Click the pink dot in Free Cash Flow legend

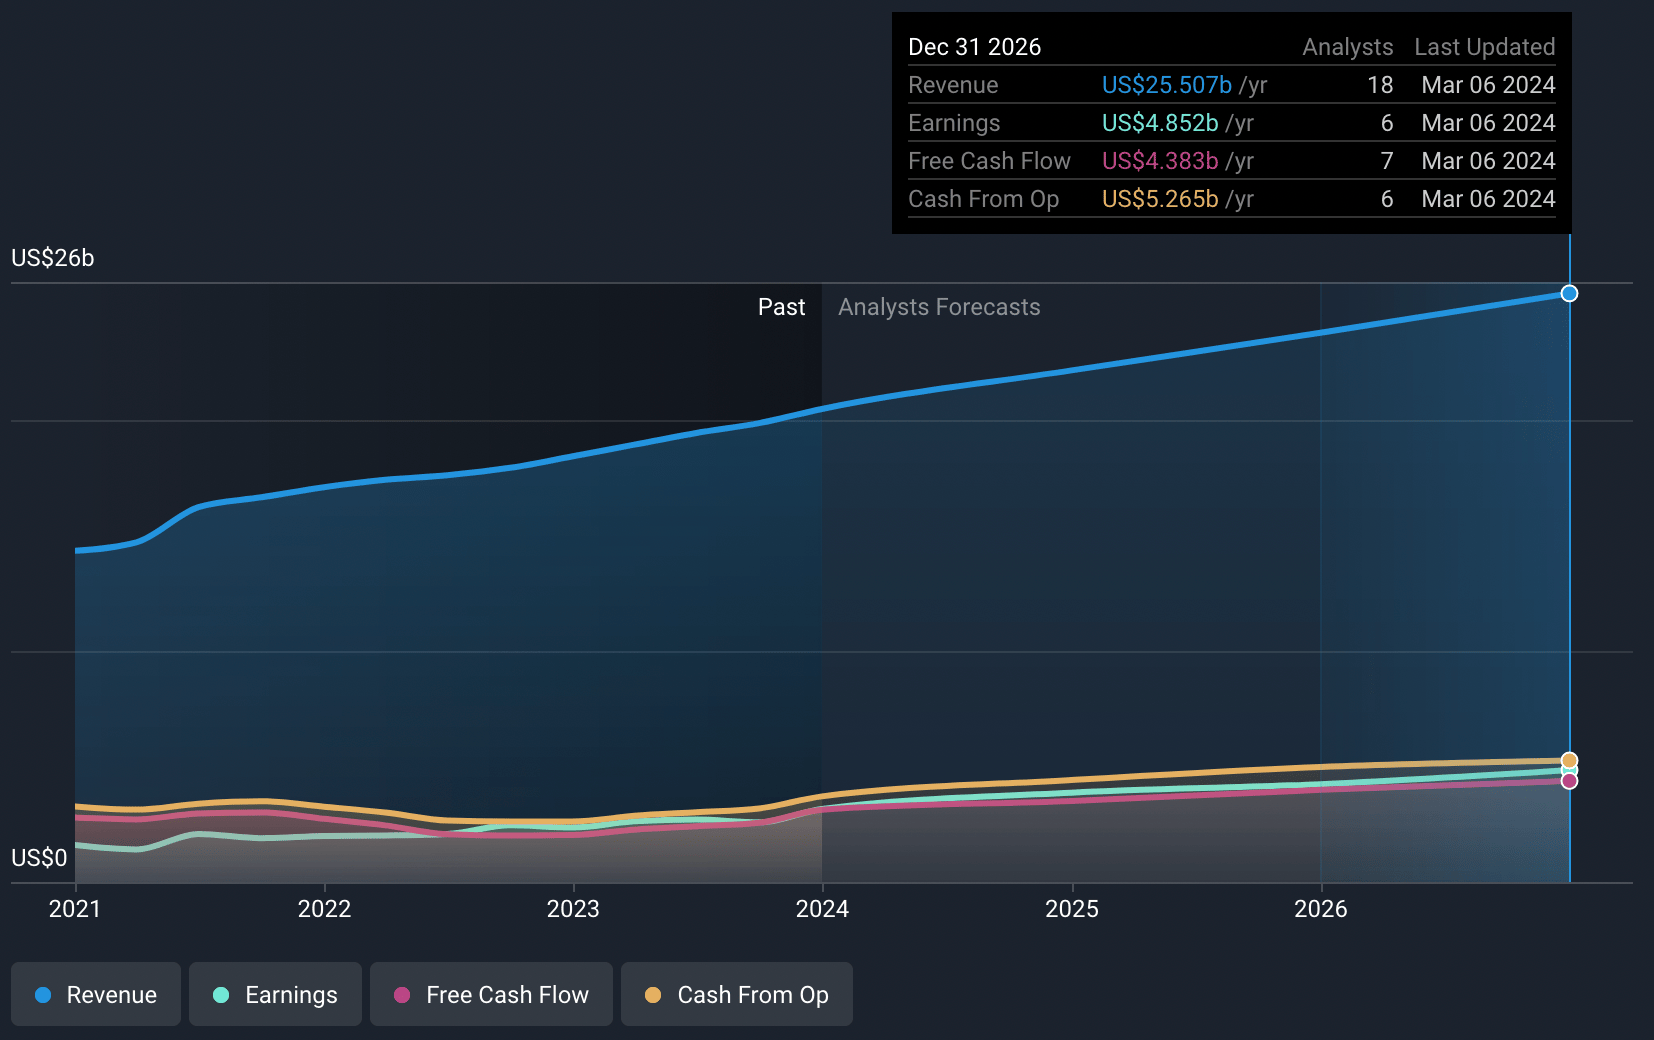tap(402, 995)
